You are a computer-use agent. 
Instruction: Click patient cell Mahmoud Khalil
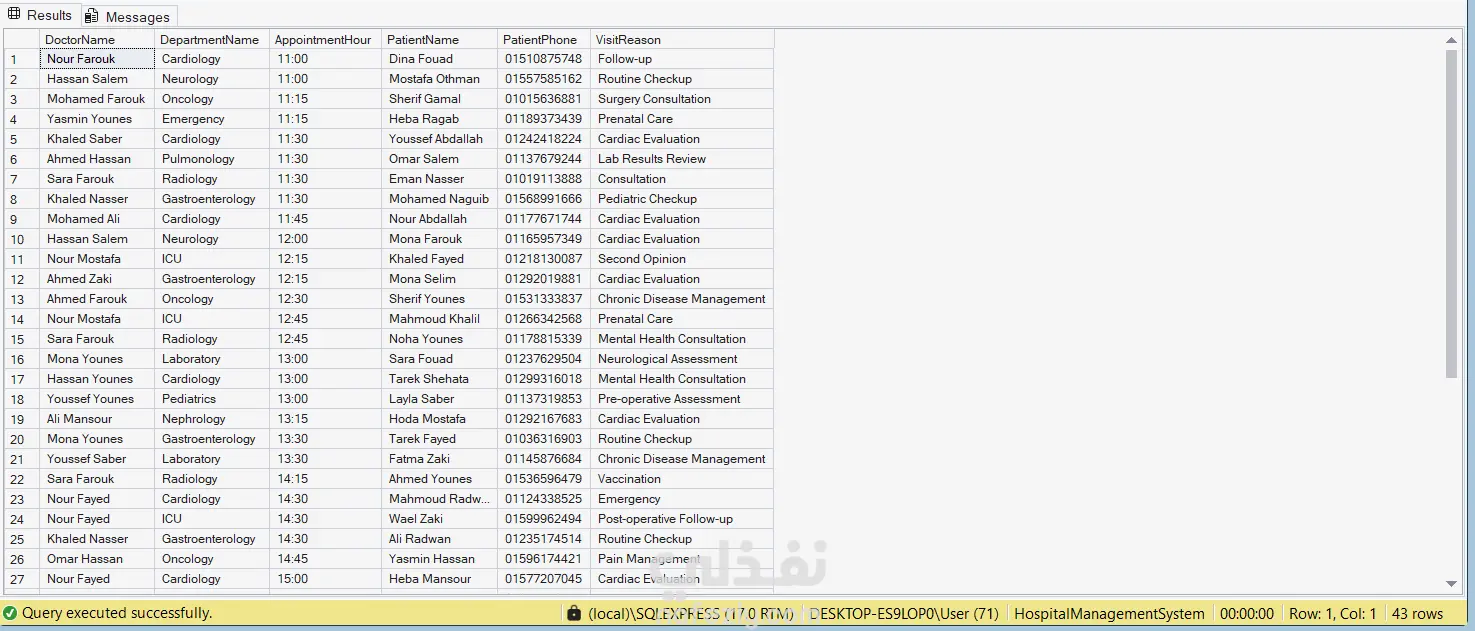[x=439, y=319]
